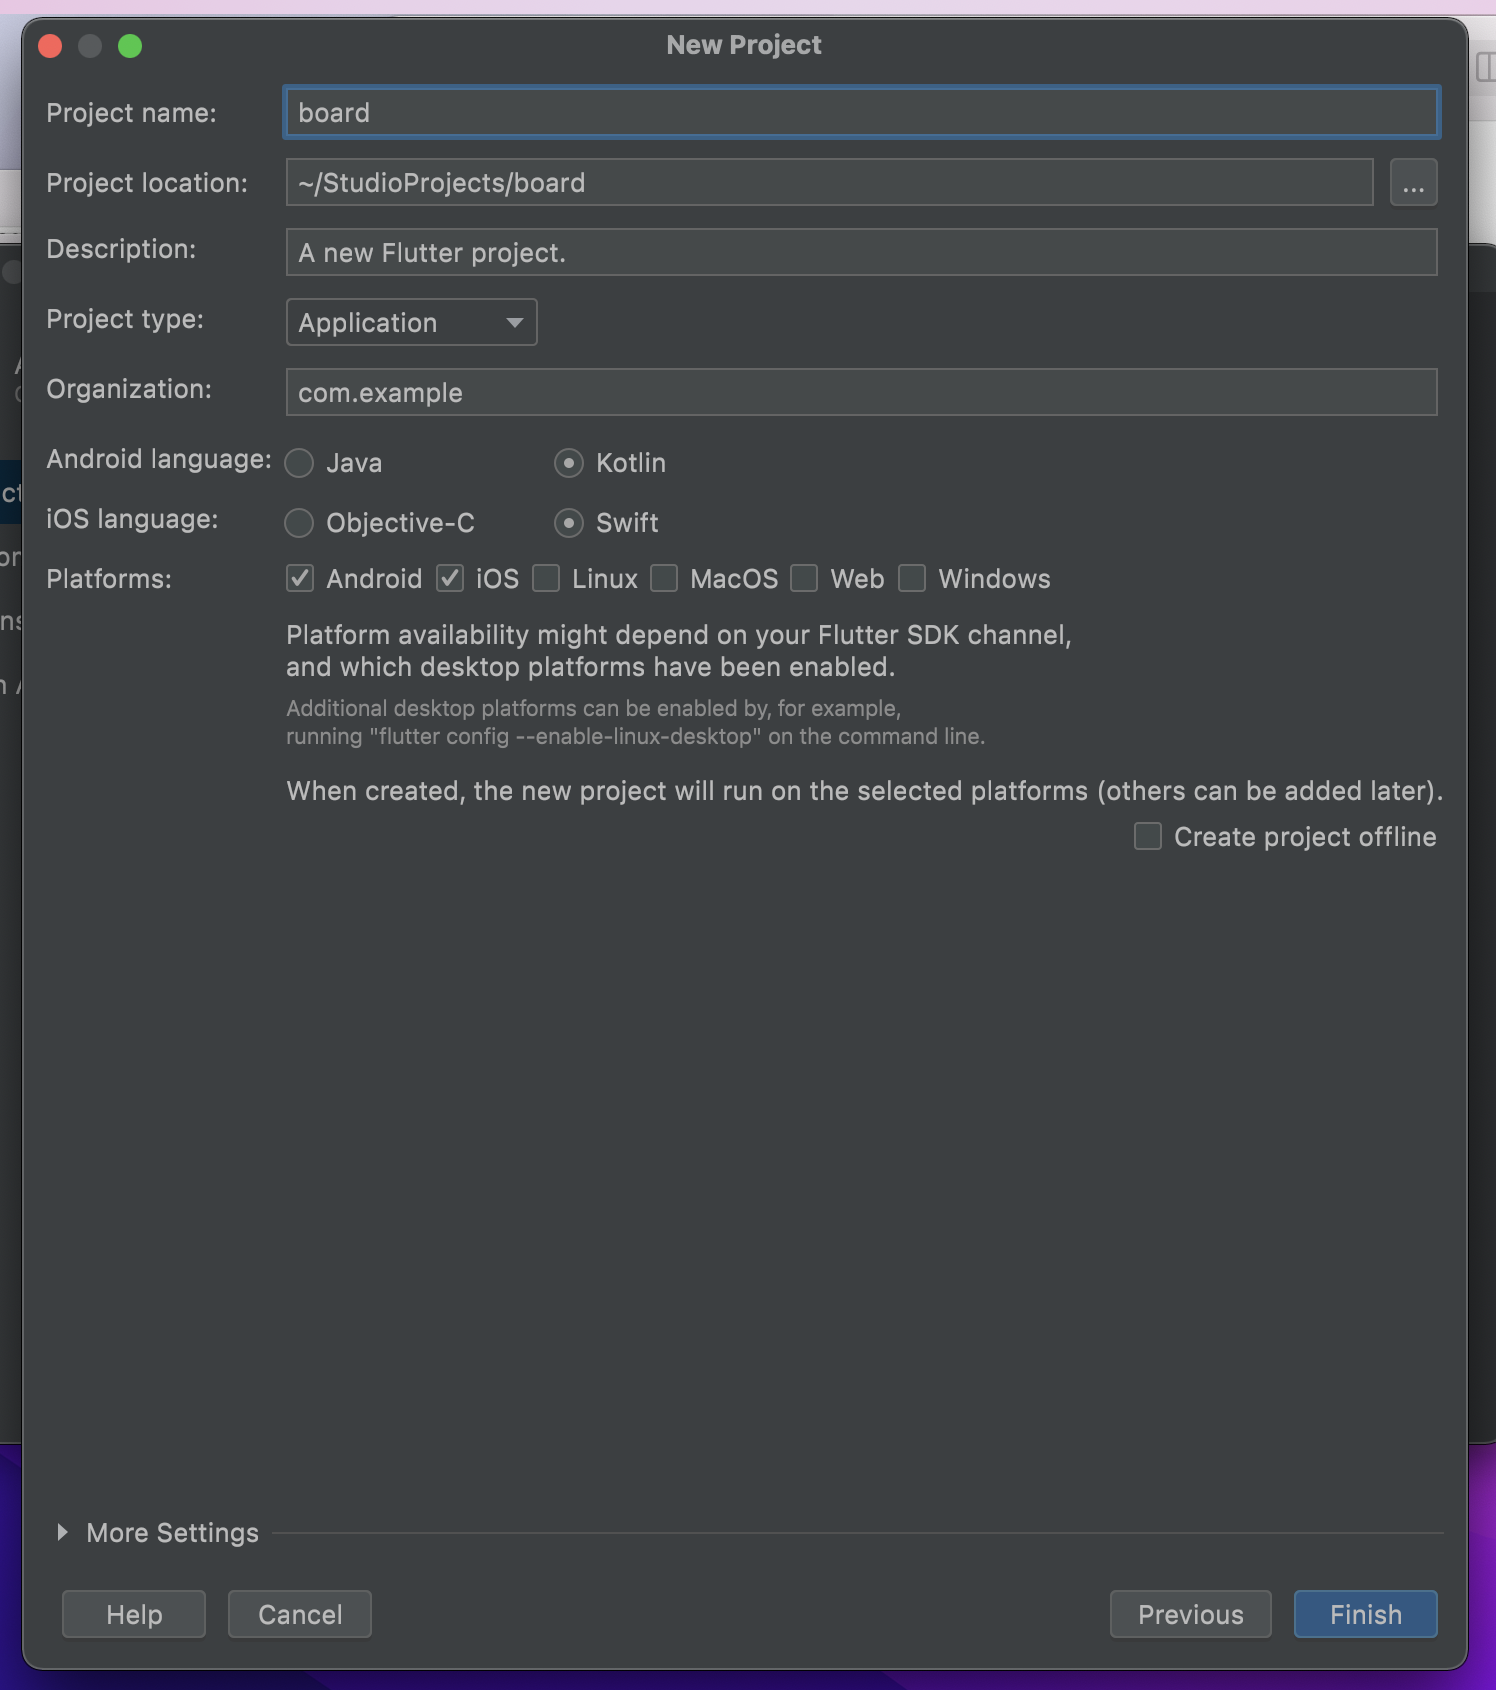Open the Help button
The height and width of the screenshot is (1690, 1496).
(x=134, y=1614)
